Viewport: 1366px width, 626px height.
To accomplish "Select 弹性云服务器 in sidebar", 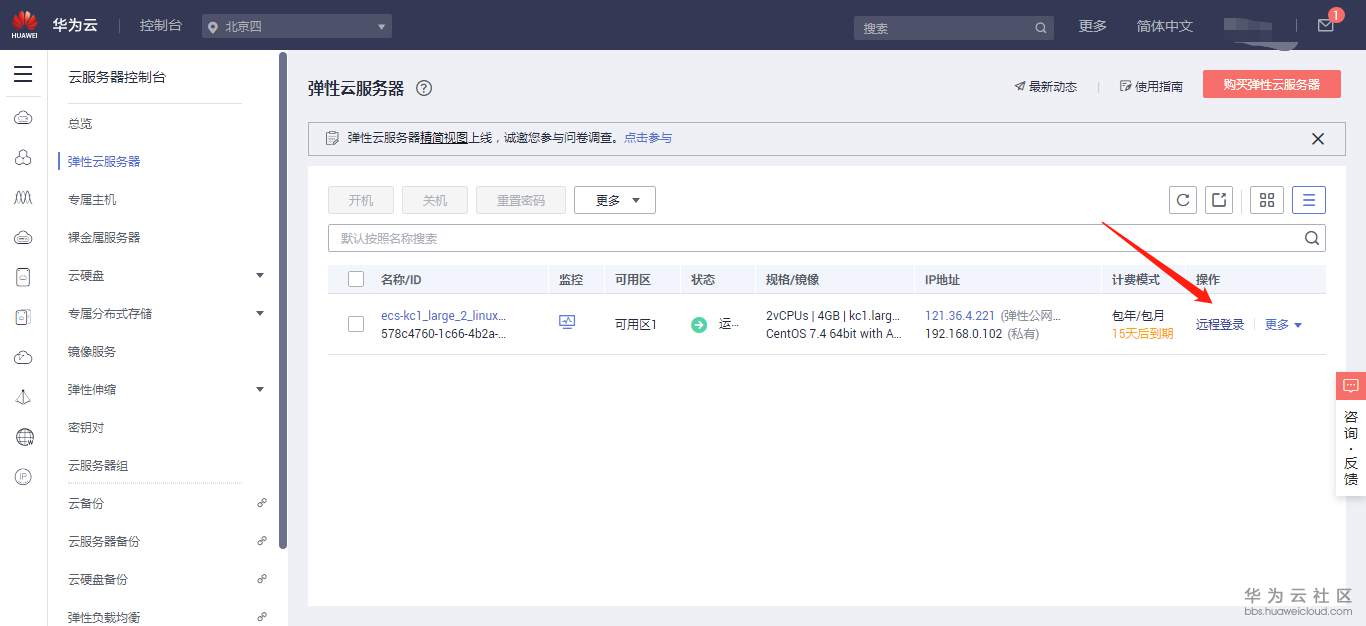I will [104, 161].
